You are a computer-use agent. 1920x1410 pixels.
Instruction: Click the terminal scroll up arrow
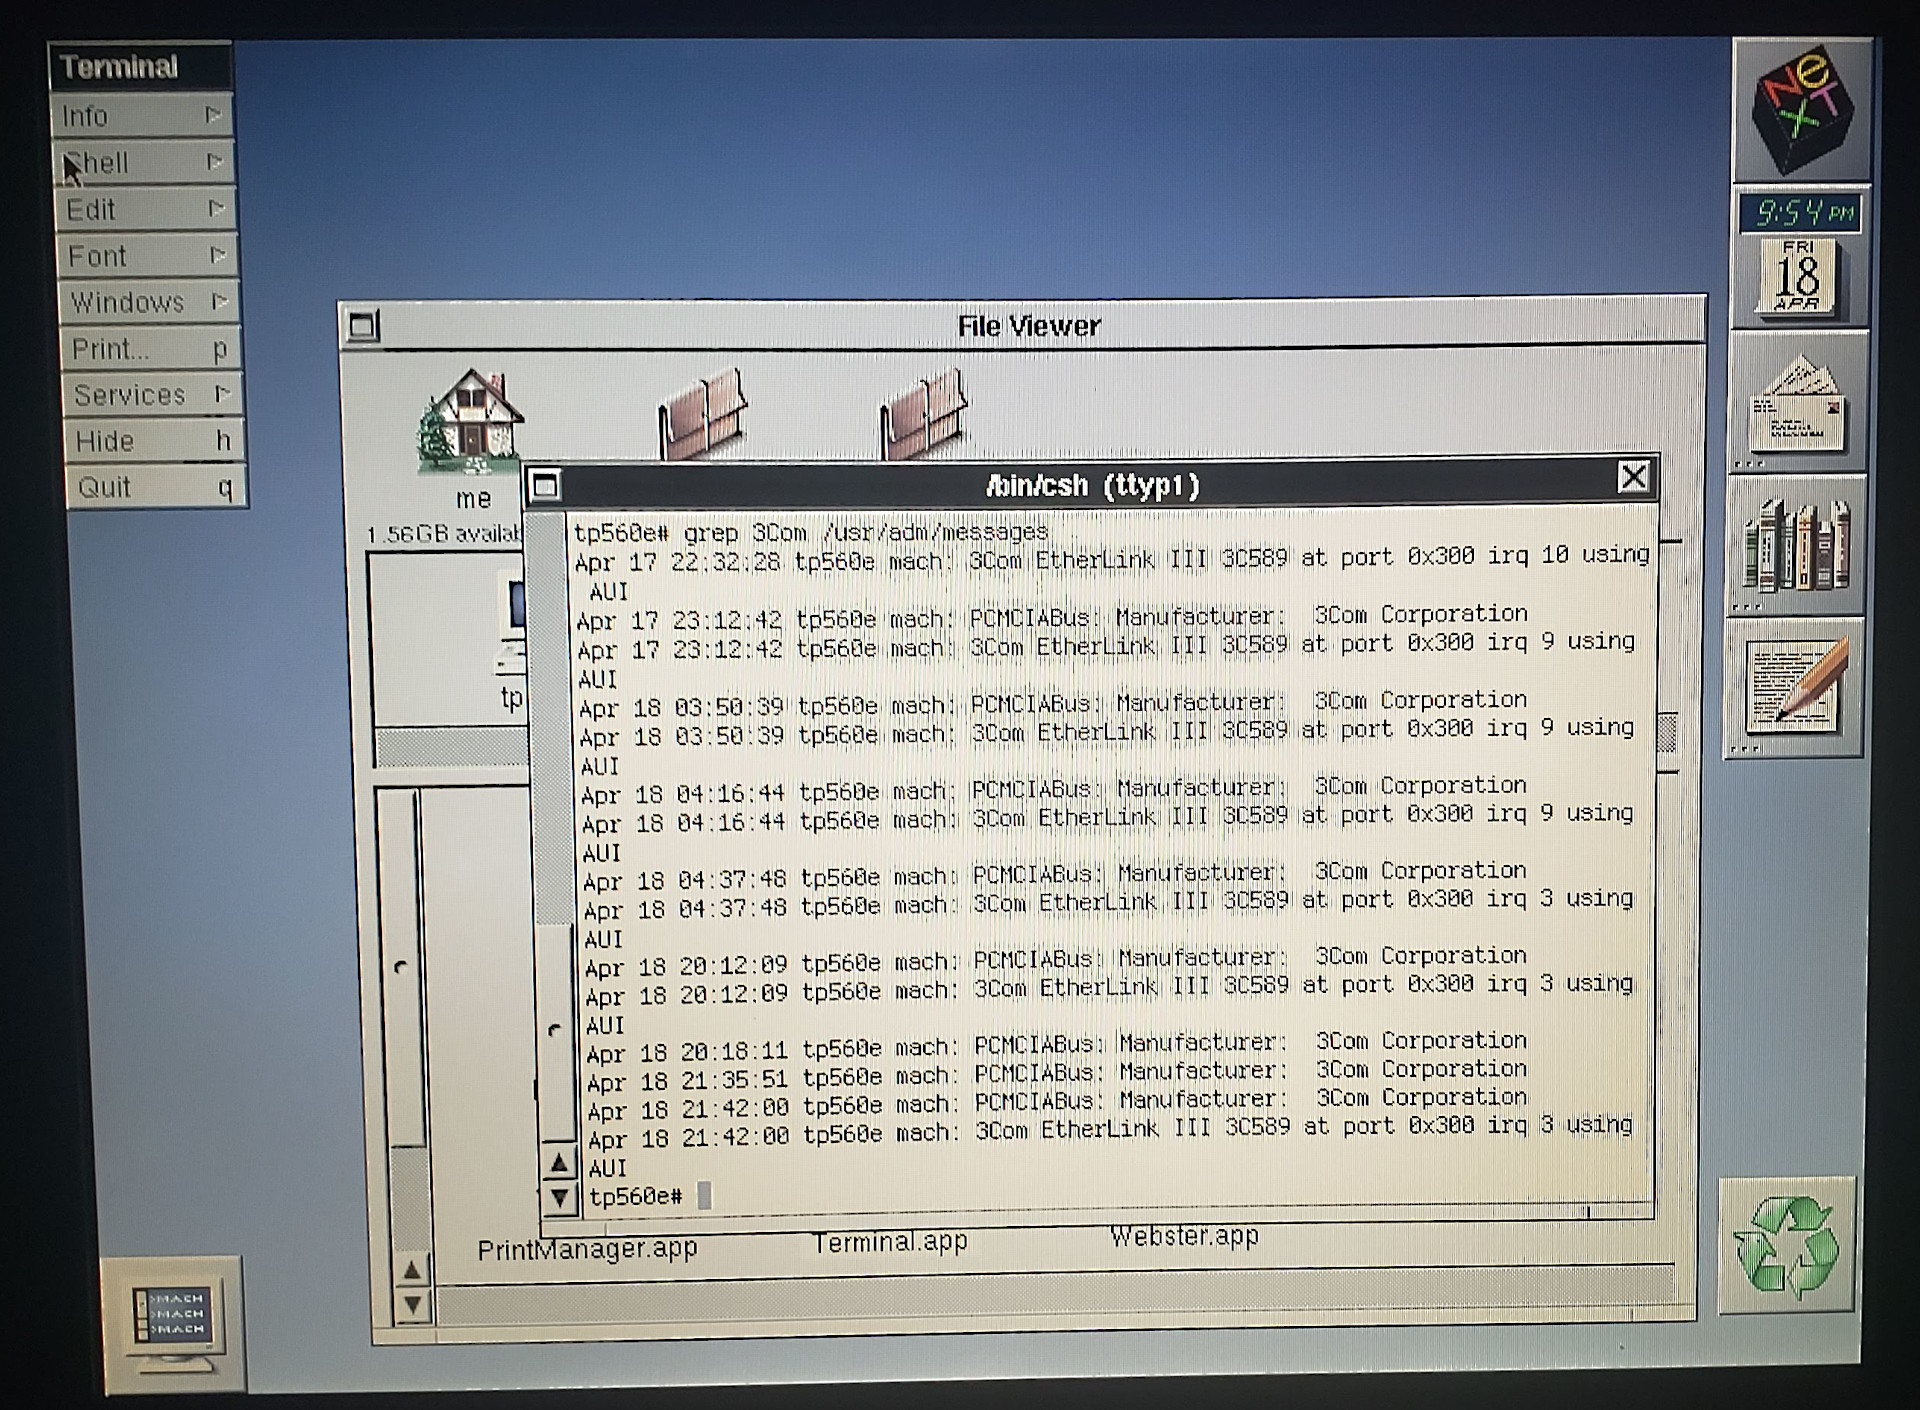pyautogui.click(x=559, y=1163)
